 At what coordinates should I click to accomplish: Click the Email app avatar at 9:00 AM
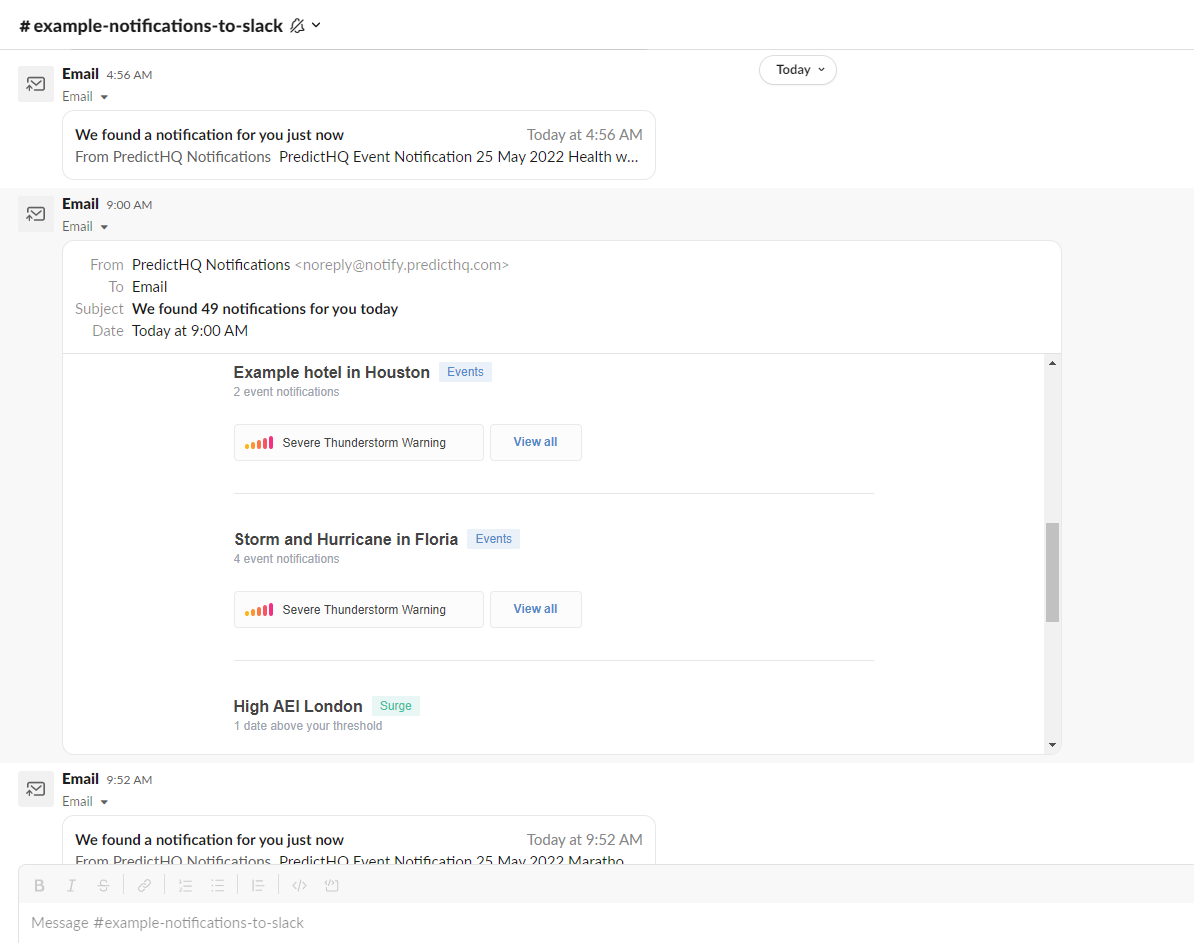tap(36, 214)
